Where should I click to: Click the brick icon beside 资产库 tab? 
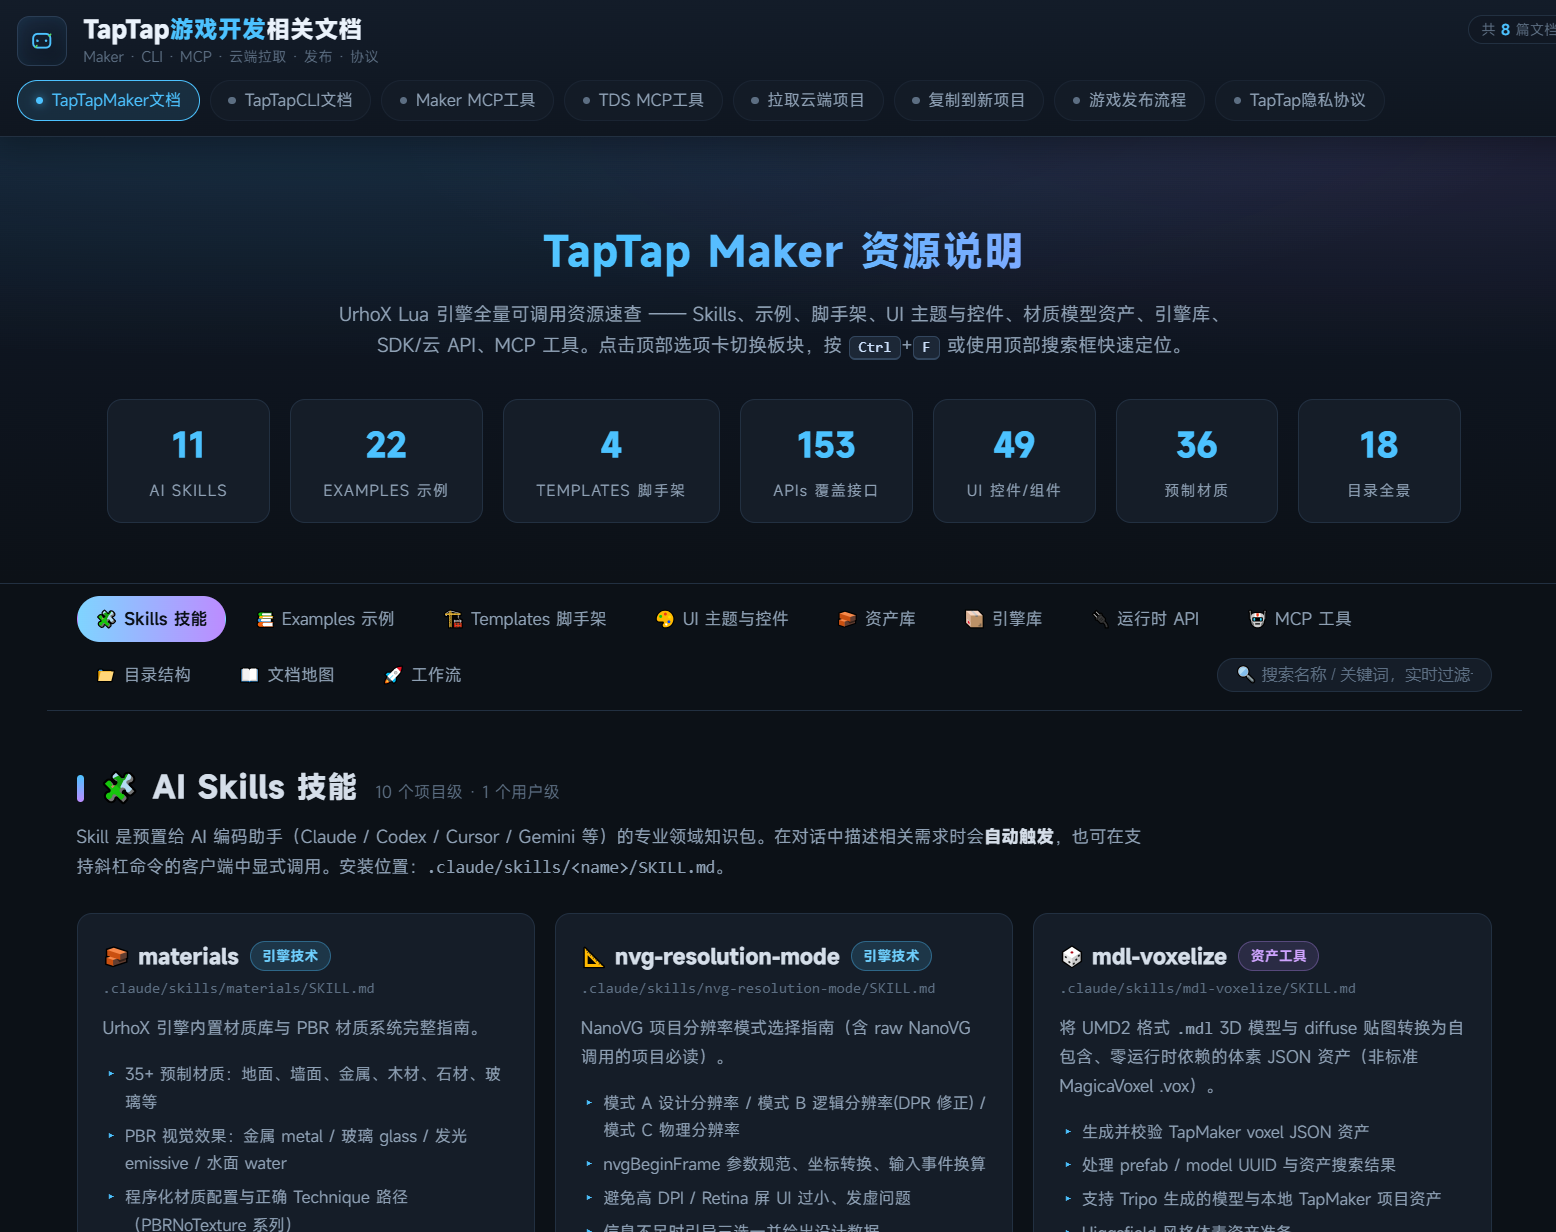pyautogui.click(x=847, y=619)
